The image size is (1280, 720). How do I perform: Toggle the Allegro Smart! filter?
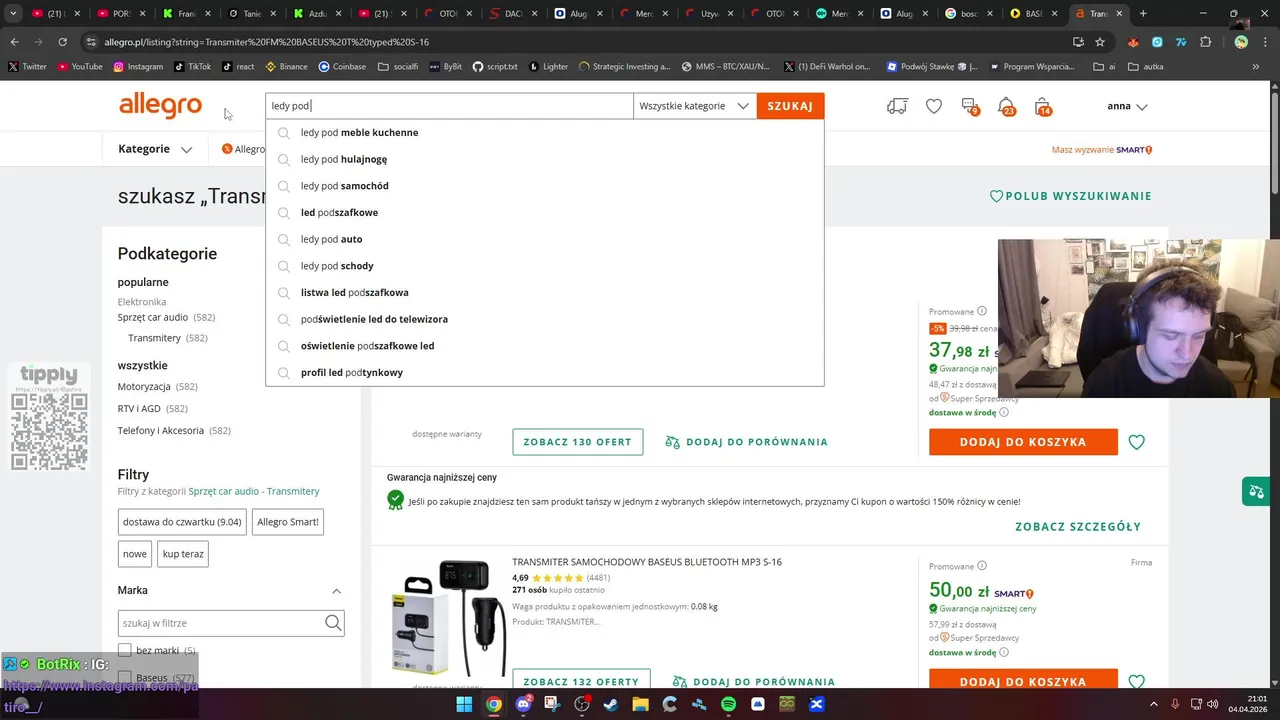pyautogui.click(x=288, y=522)
